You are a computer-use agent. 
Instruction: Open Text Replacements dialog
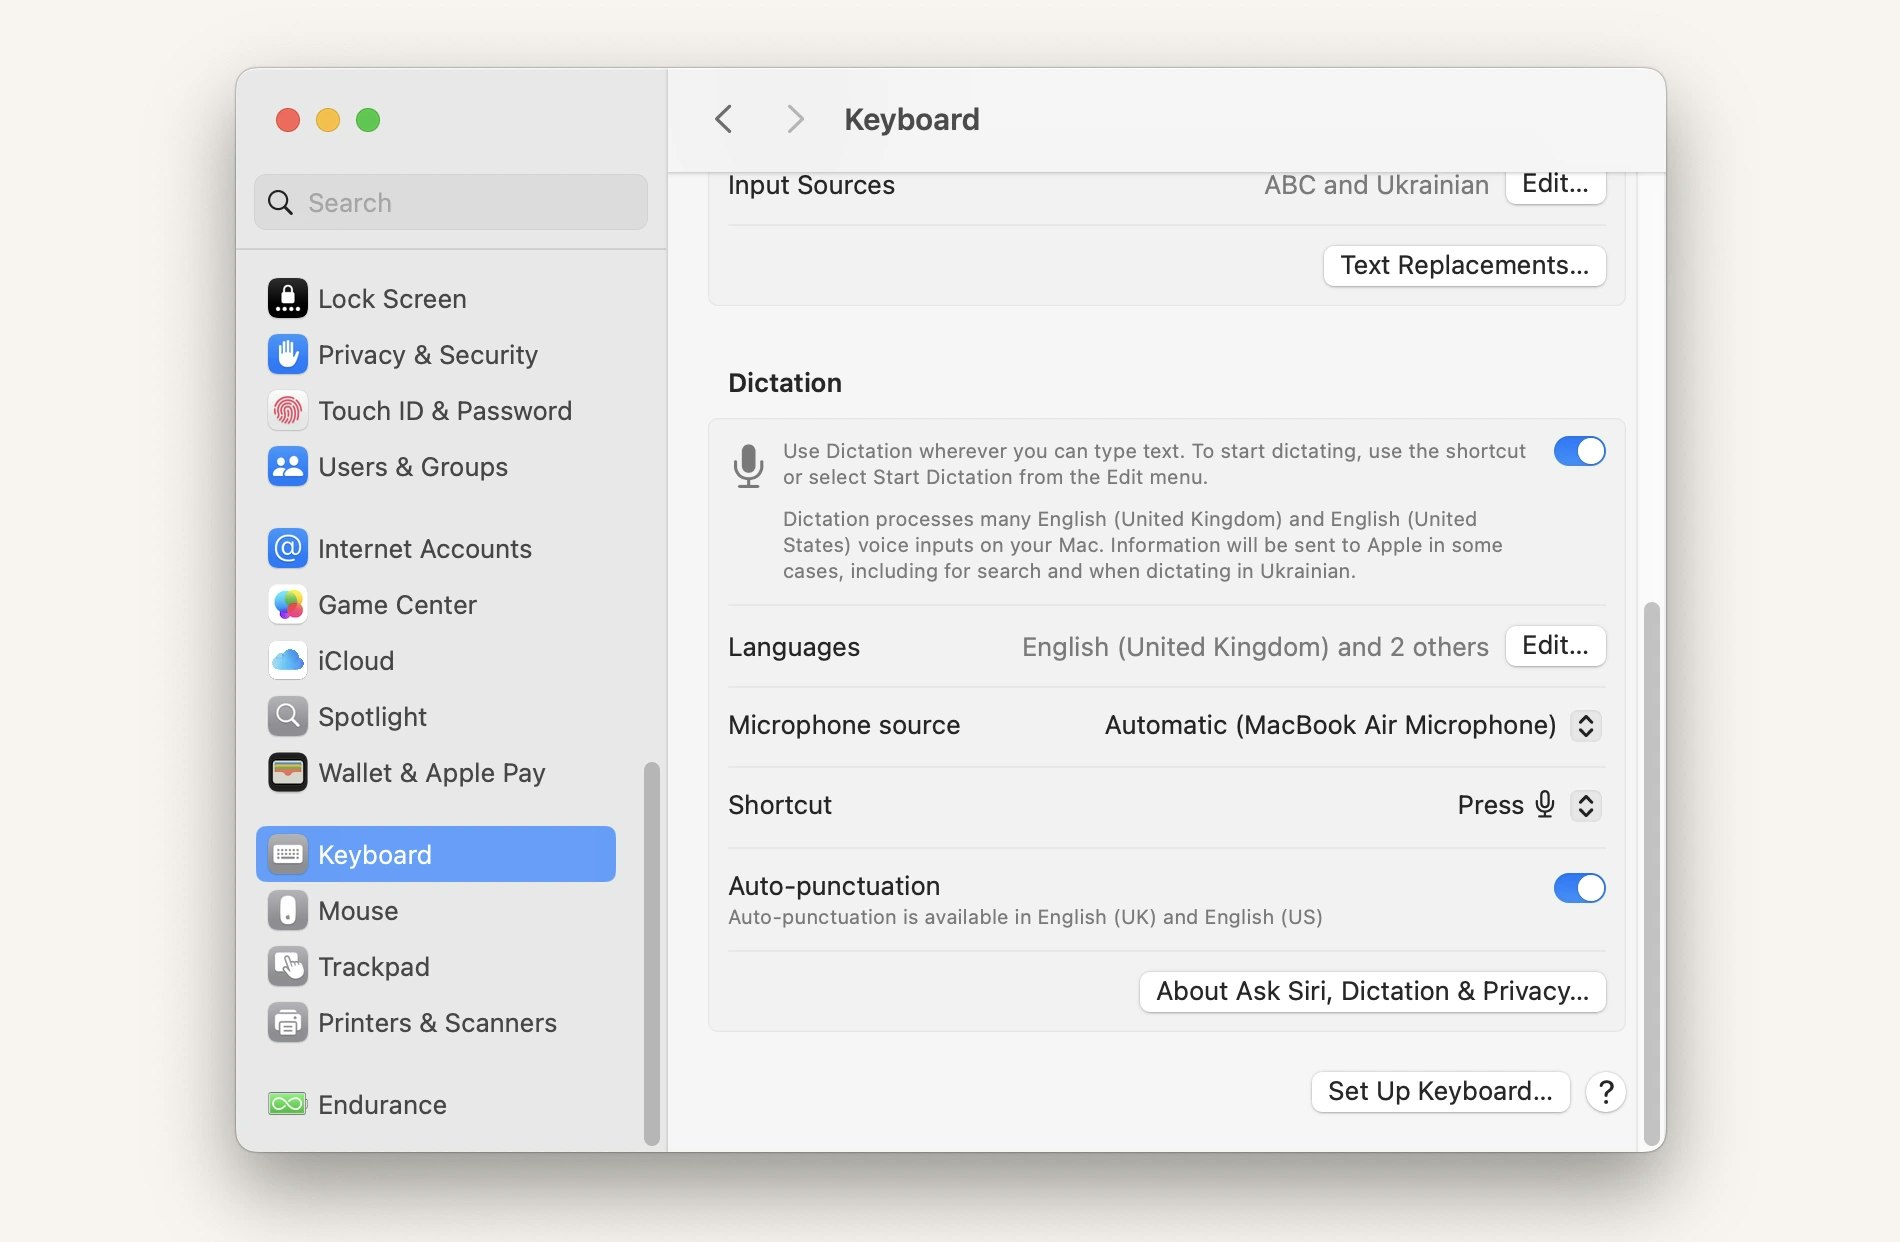coord(1464,266)
